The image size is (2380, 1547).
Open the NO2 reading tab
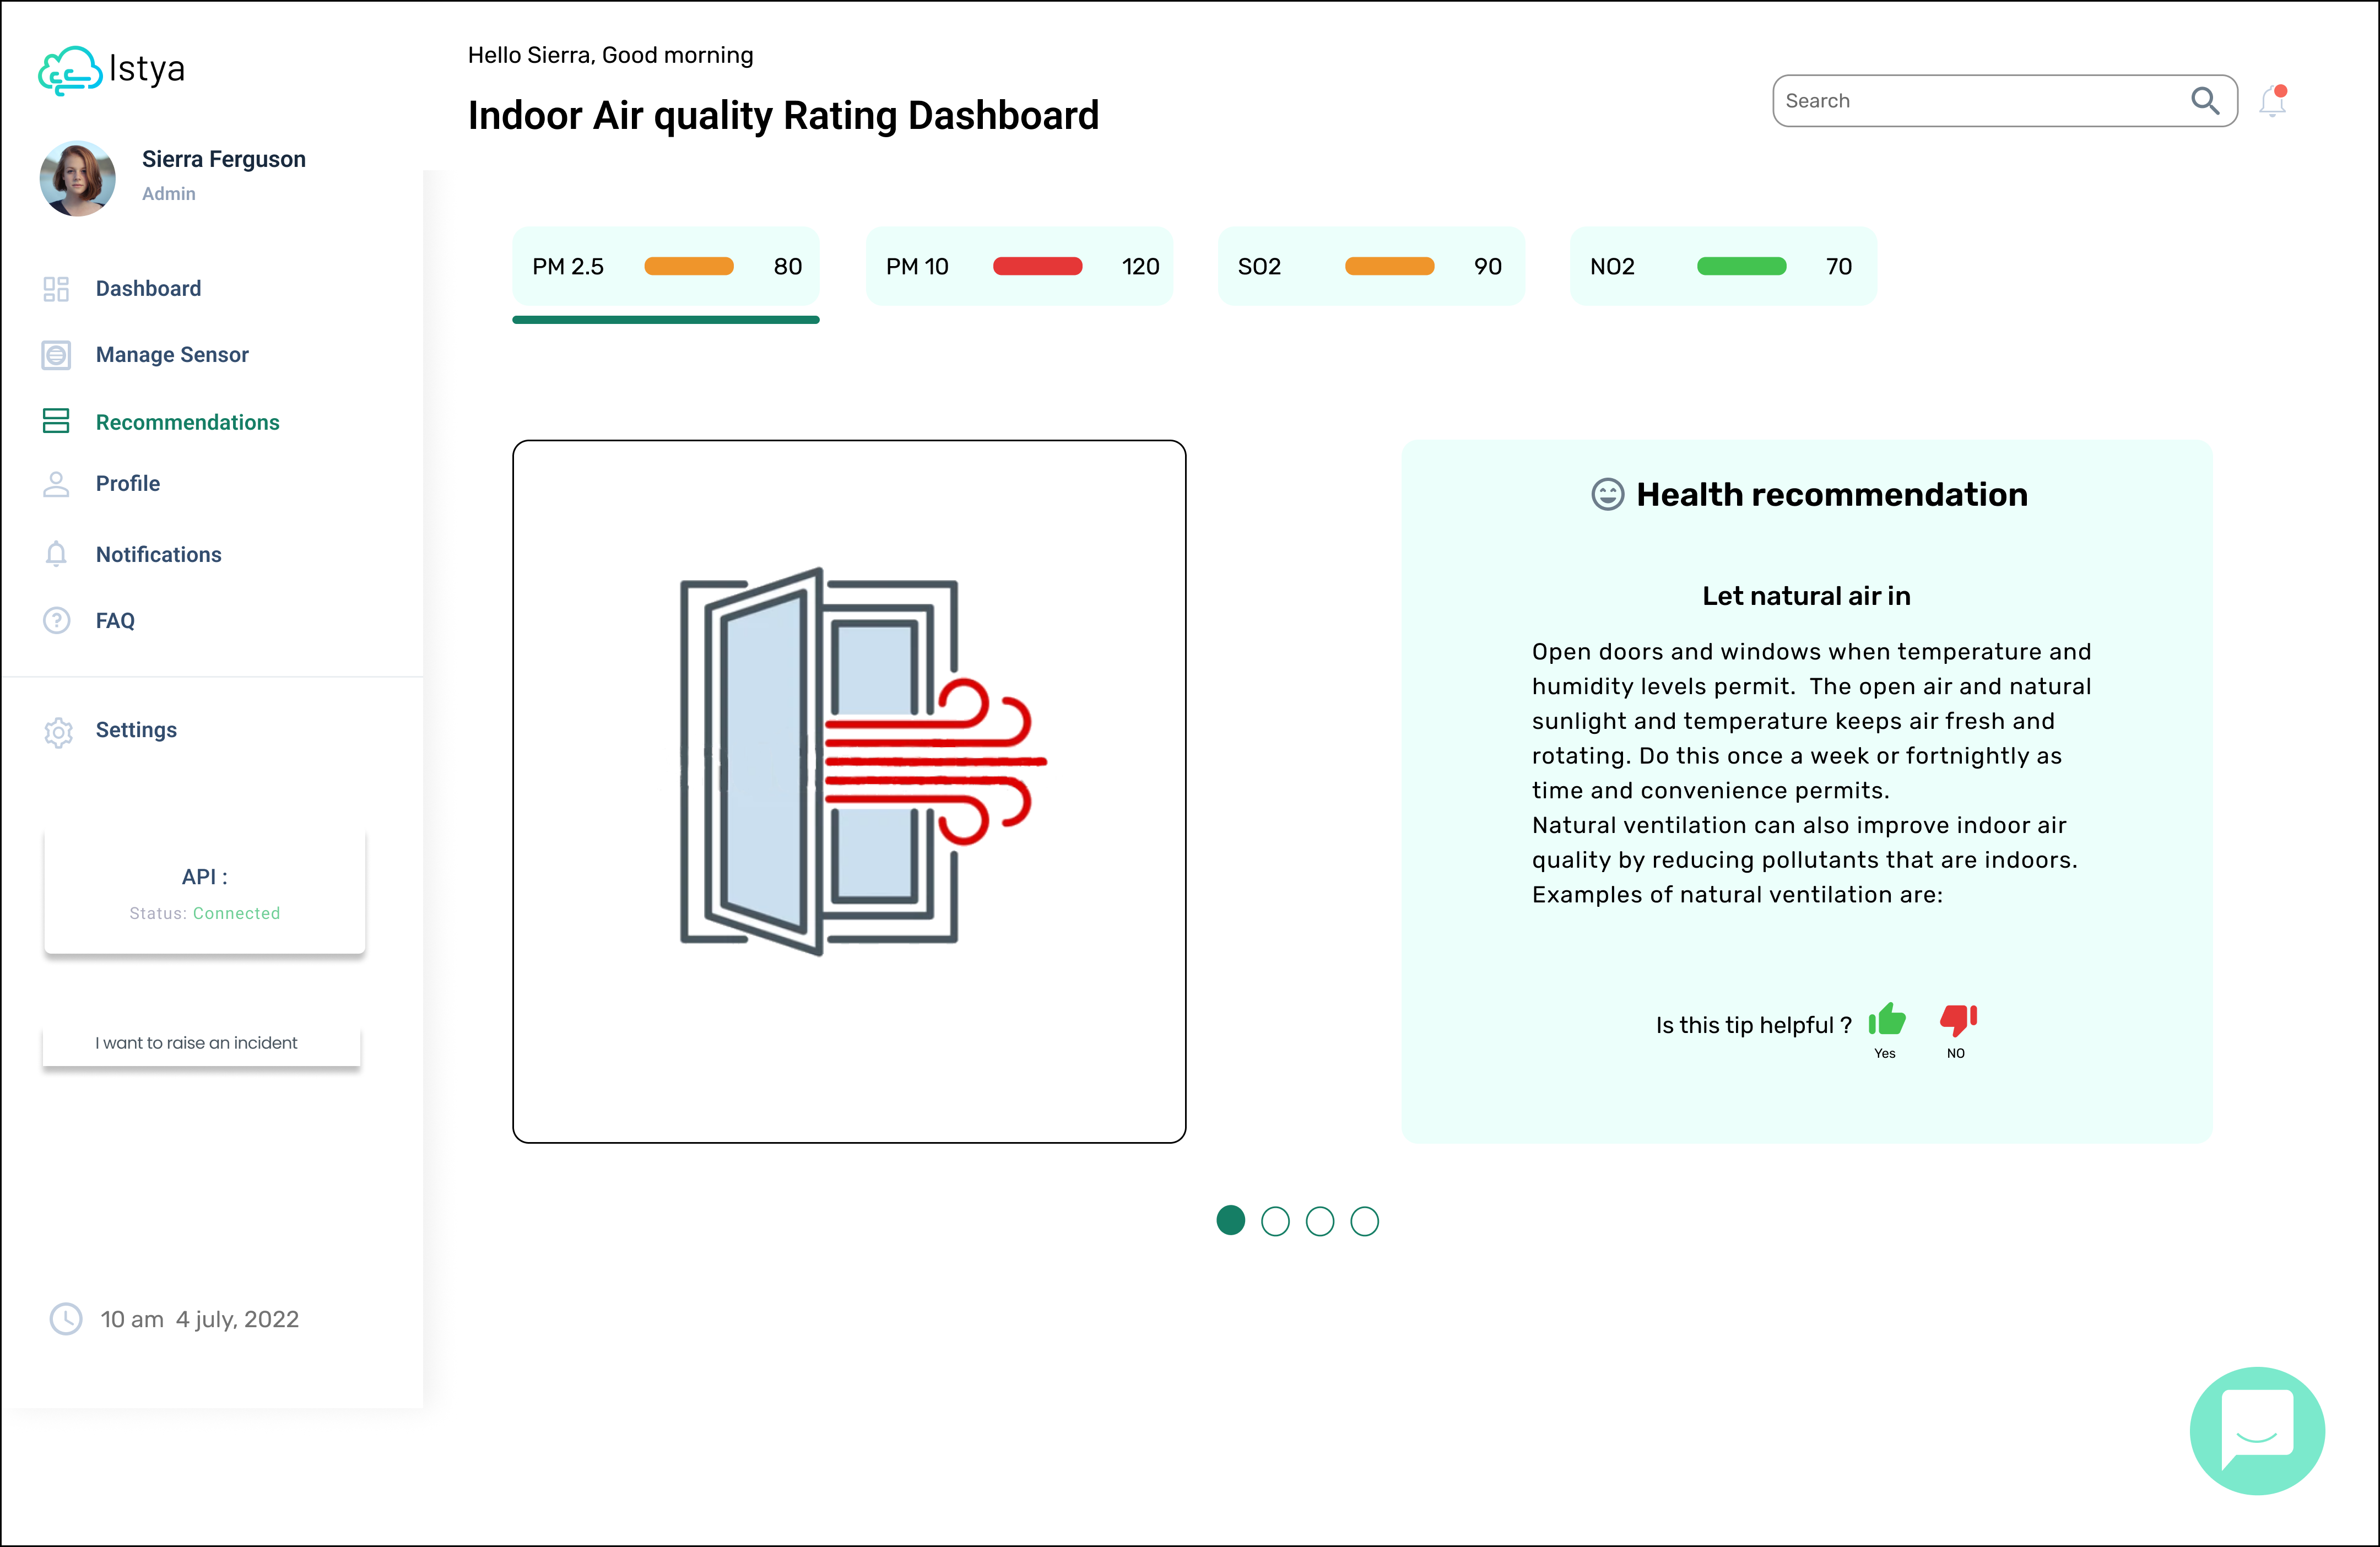coord(1723,266)
